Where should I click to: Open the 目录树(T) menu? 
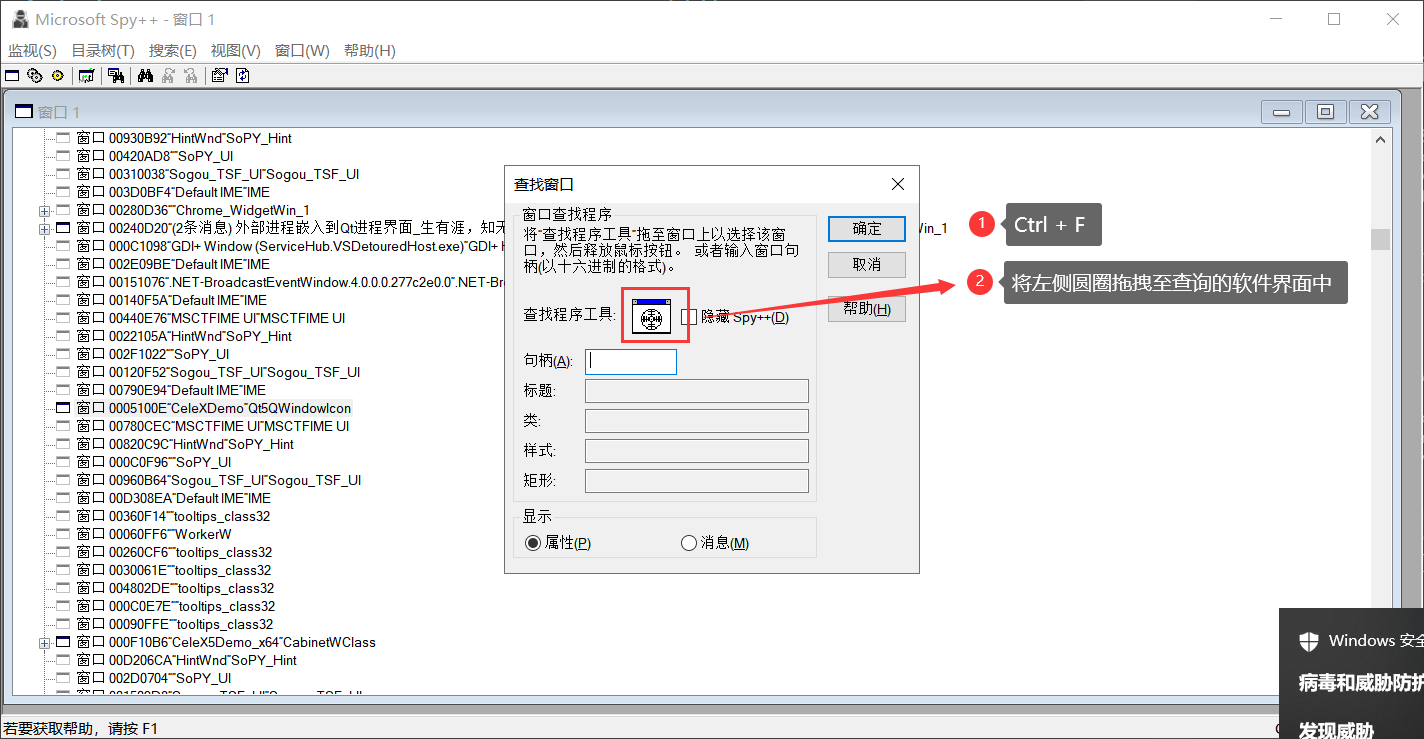tap(103, 51)
